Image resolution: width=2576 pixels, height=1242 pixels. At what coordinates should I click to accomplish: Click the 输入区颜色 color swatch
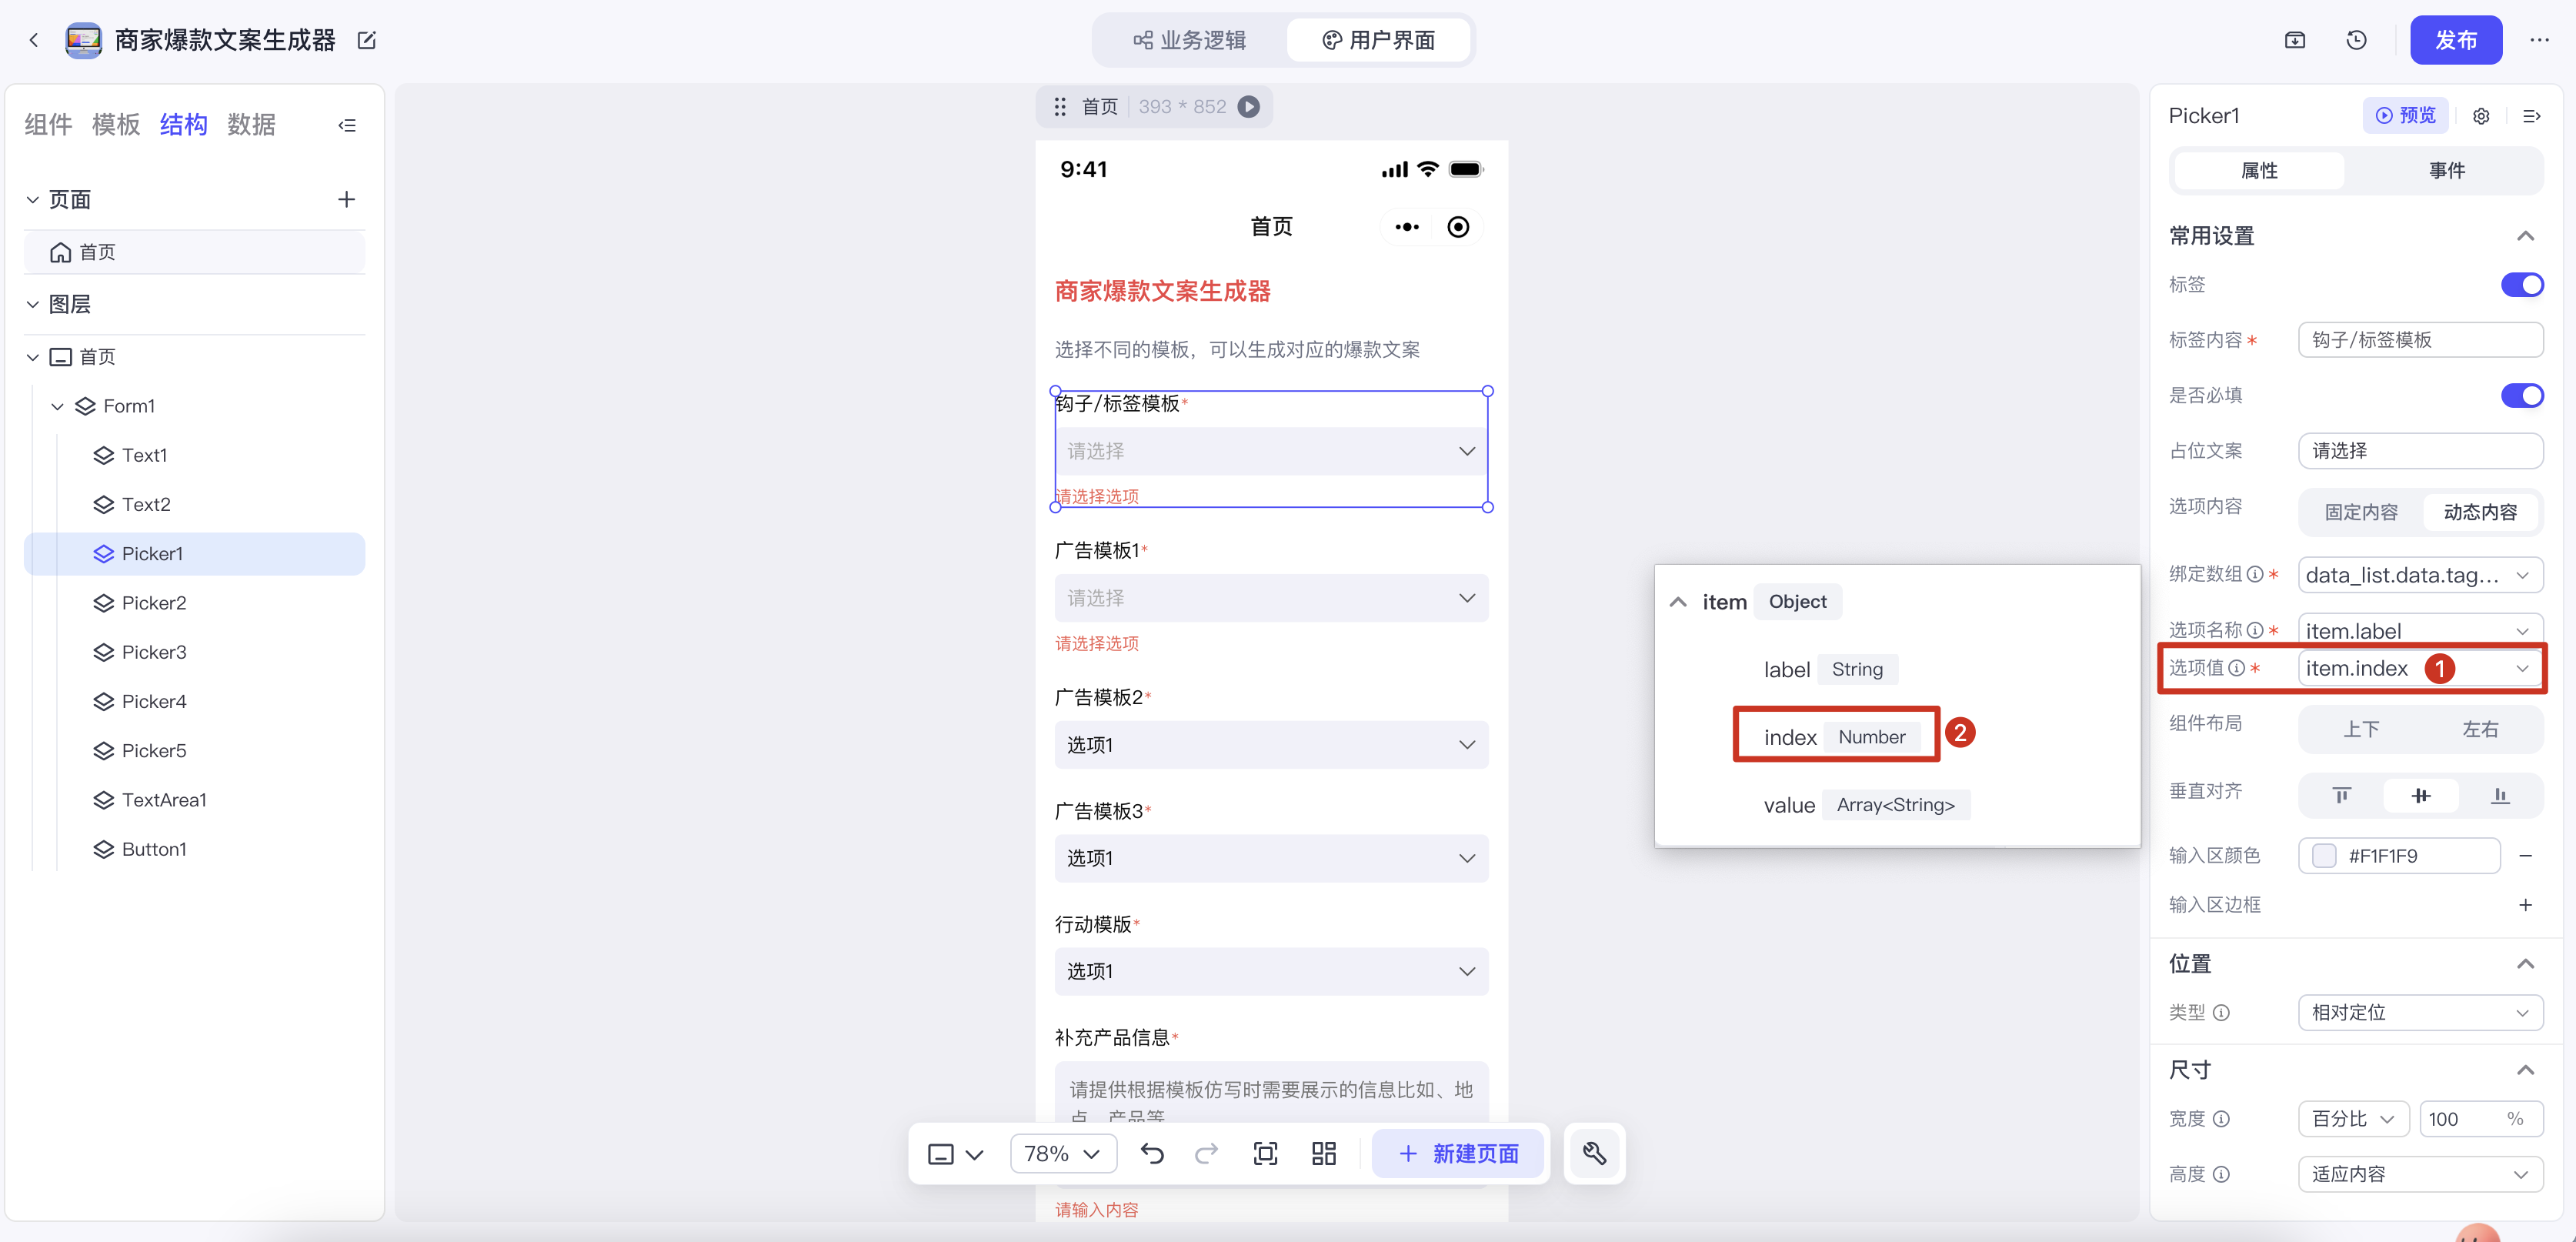click(2324, 856)
